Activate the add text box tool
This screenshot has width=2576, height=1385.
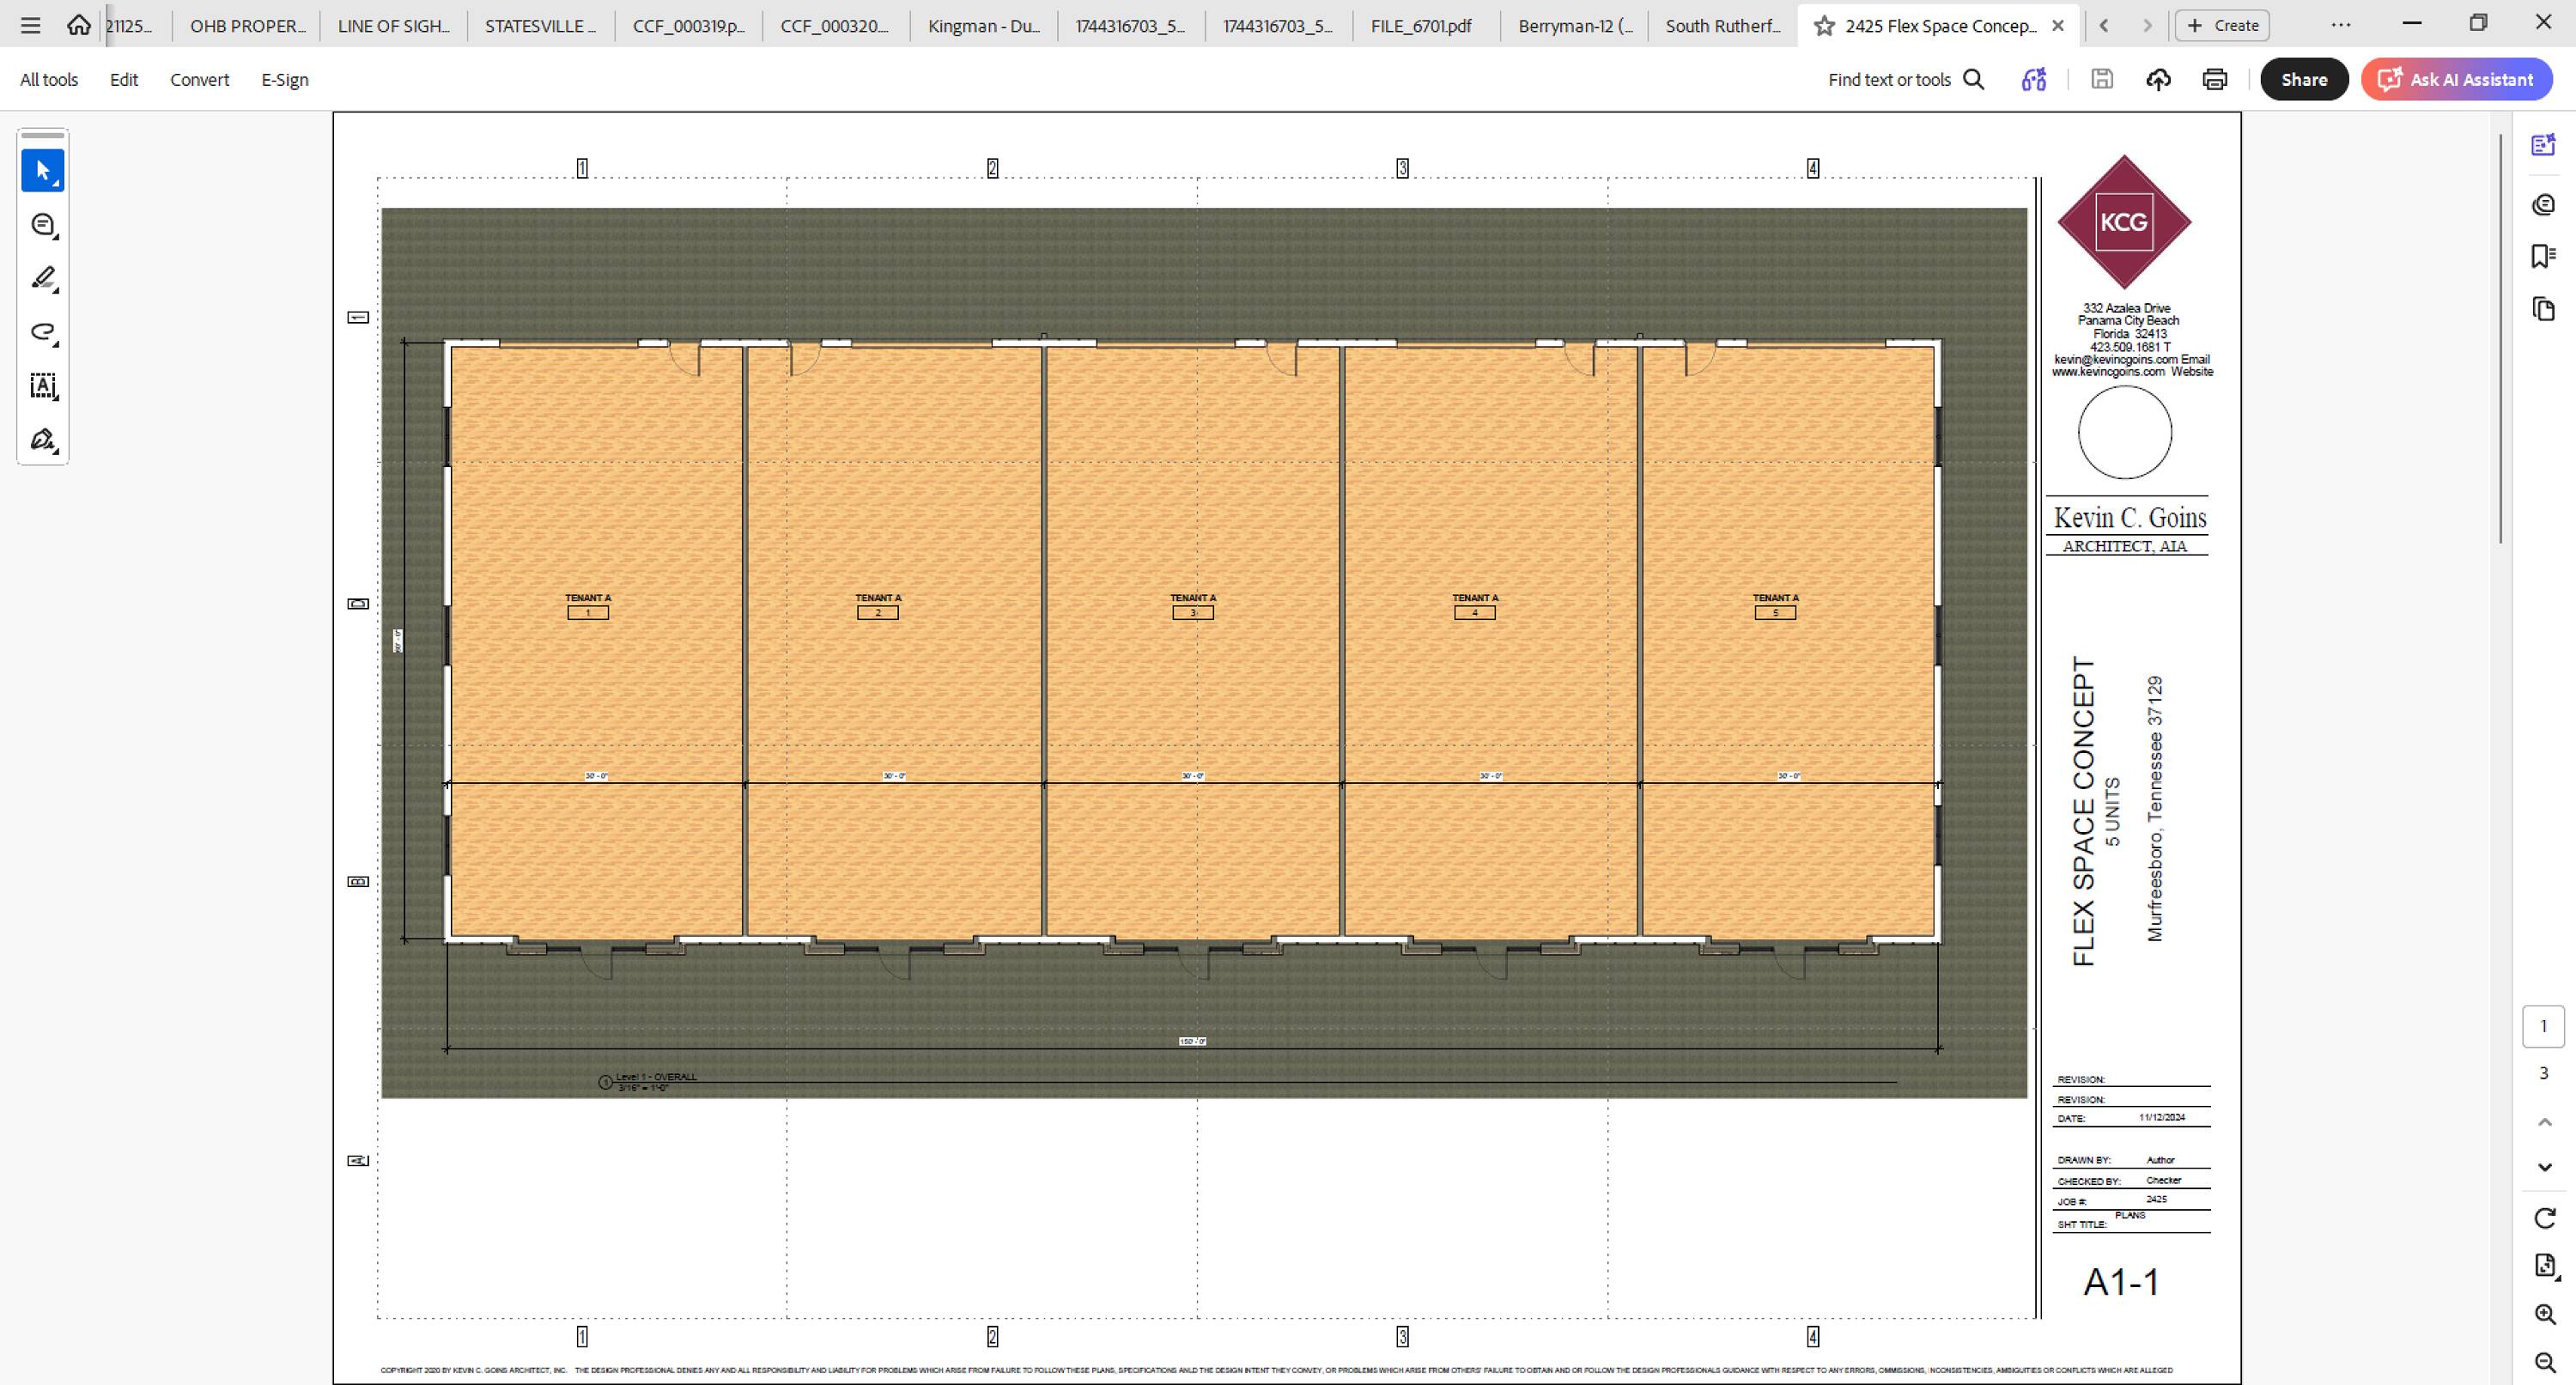click(x=43, y=386)
